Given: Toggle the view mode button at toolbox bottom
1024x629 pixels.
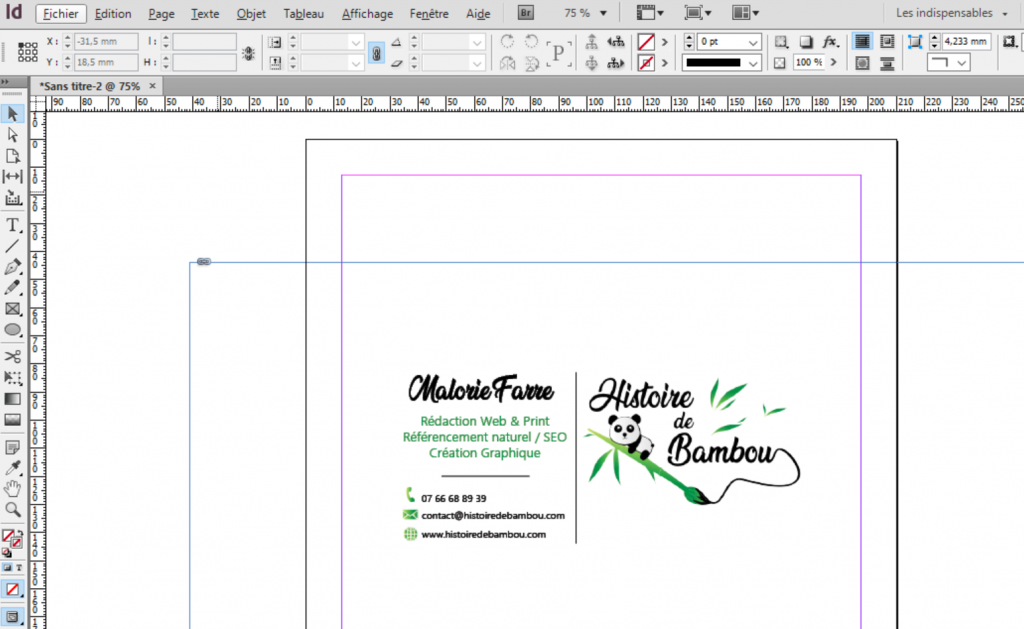Looking at the screenshot, I should pos(12,616).
